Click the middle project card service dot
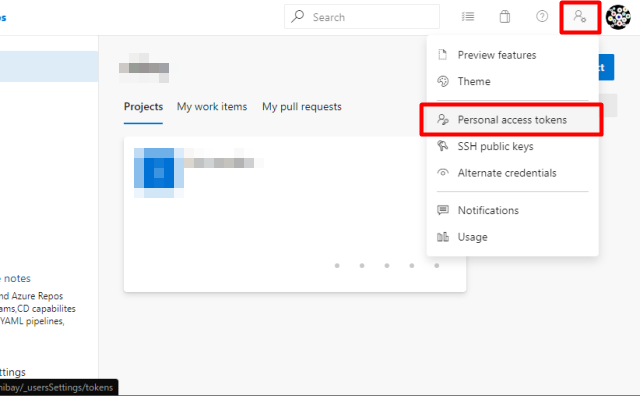The image size is (640, 396). point(387,266)
